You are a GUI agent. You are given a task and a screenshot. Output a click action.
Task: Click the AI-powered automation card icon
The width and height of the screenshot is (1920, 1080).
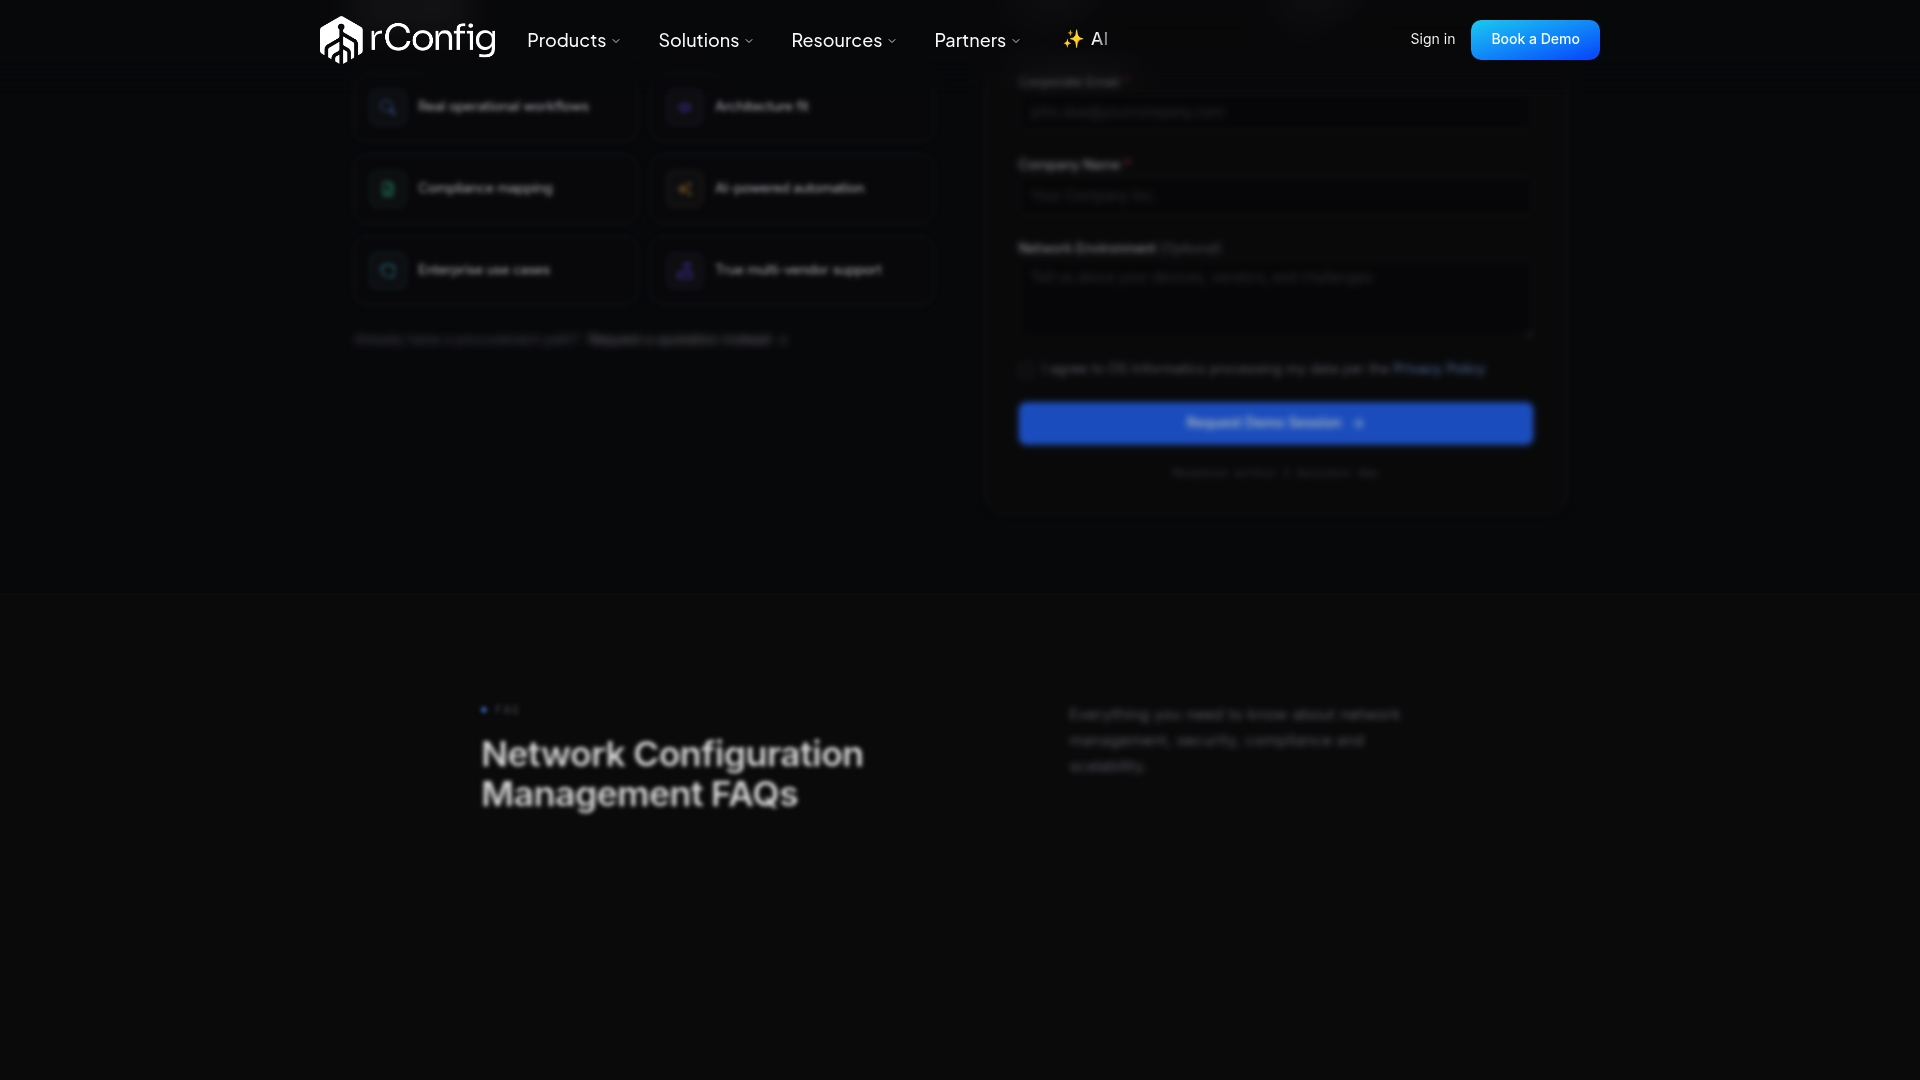pyautogui.click(x=685, y=189)
